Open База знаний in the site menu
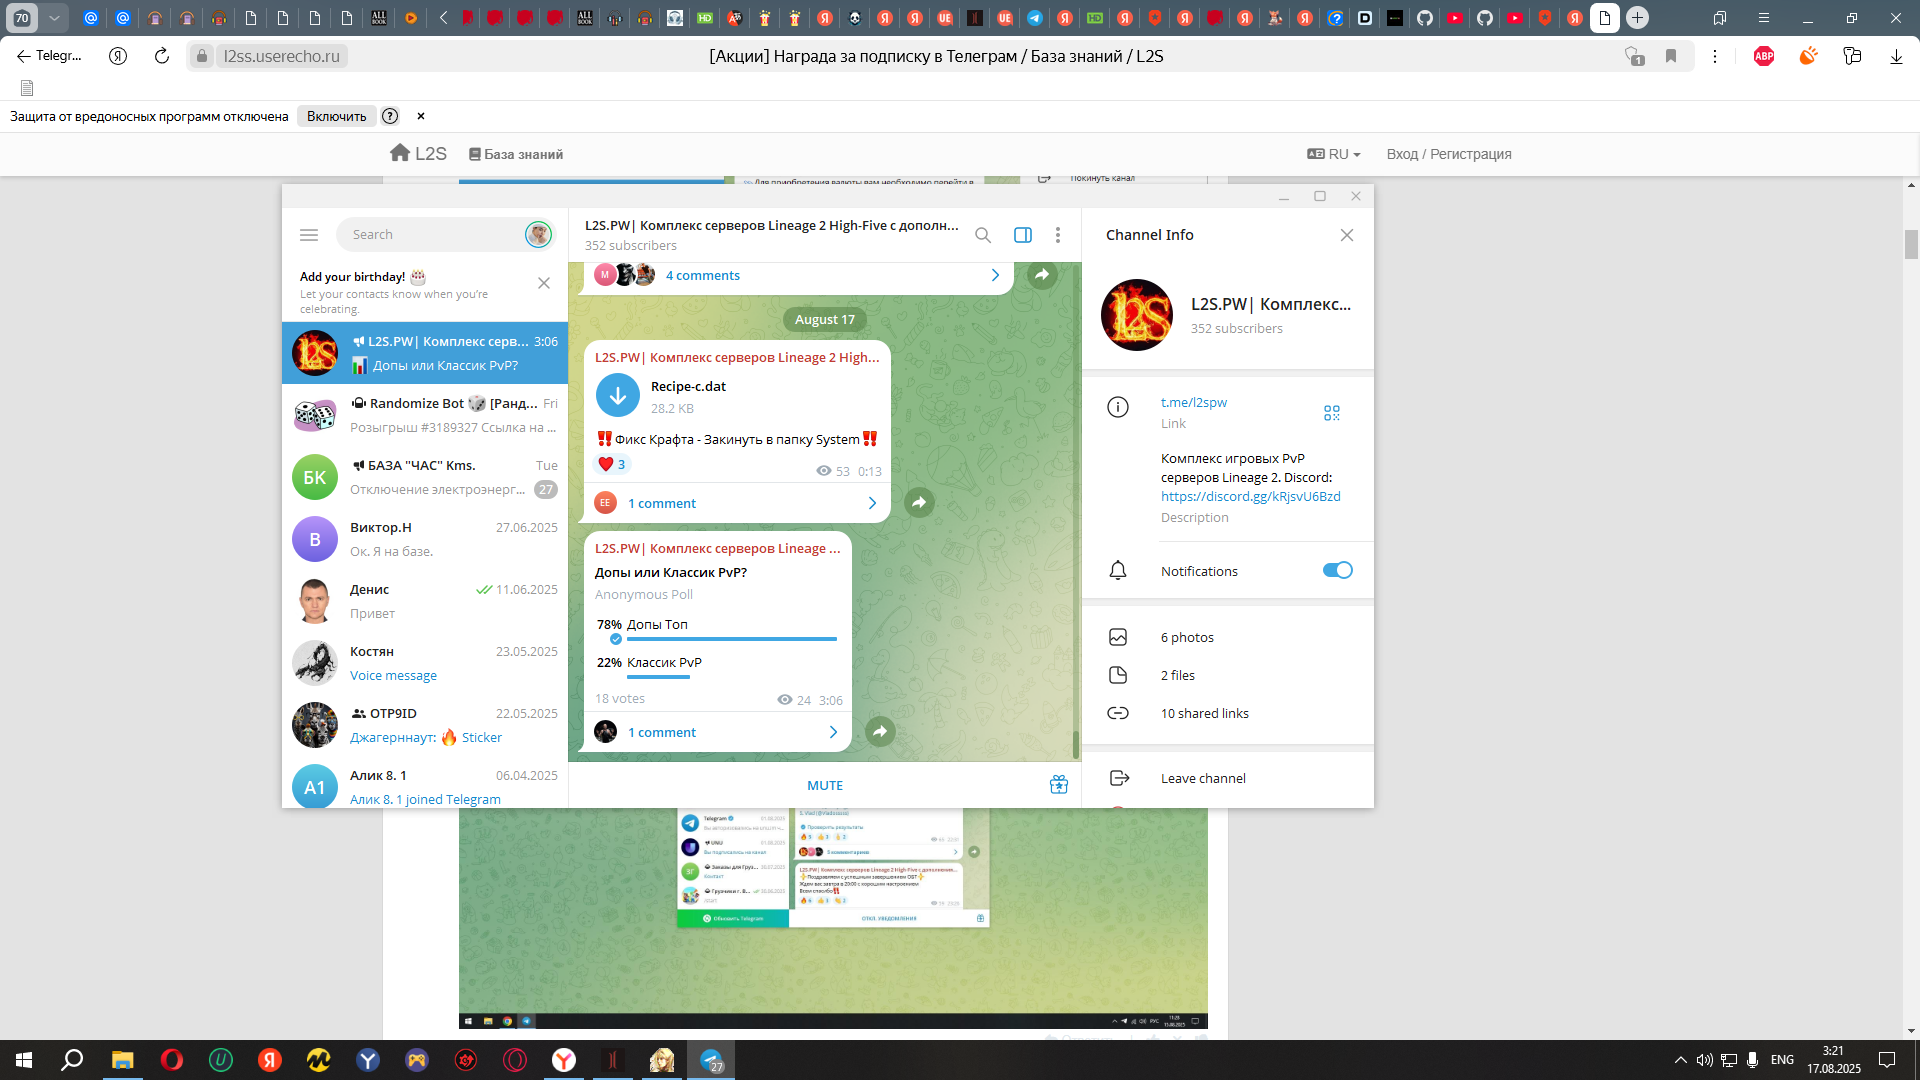 pos(516,154)
